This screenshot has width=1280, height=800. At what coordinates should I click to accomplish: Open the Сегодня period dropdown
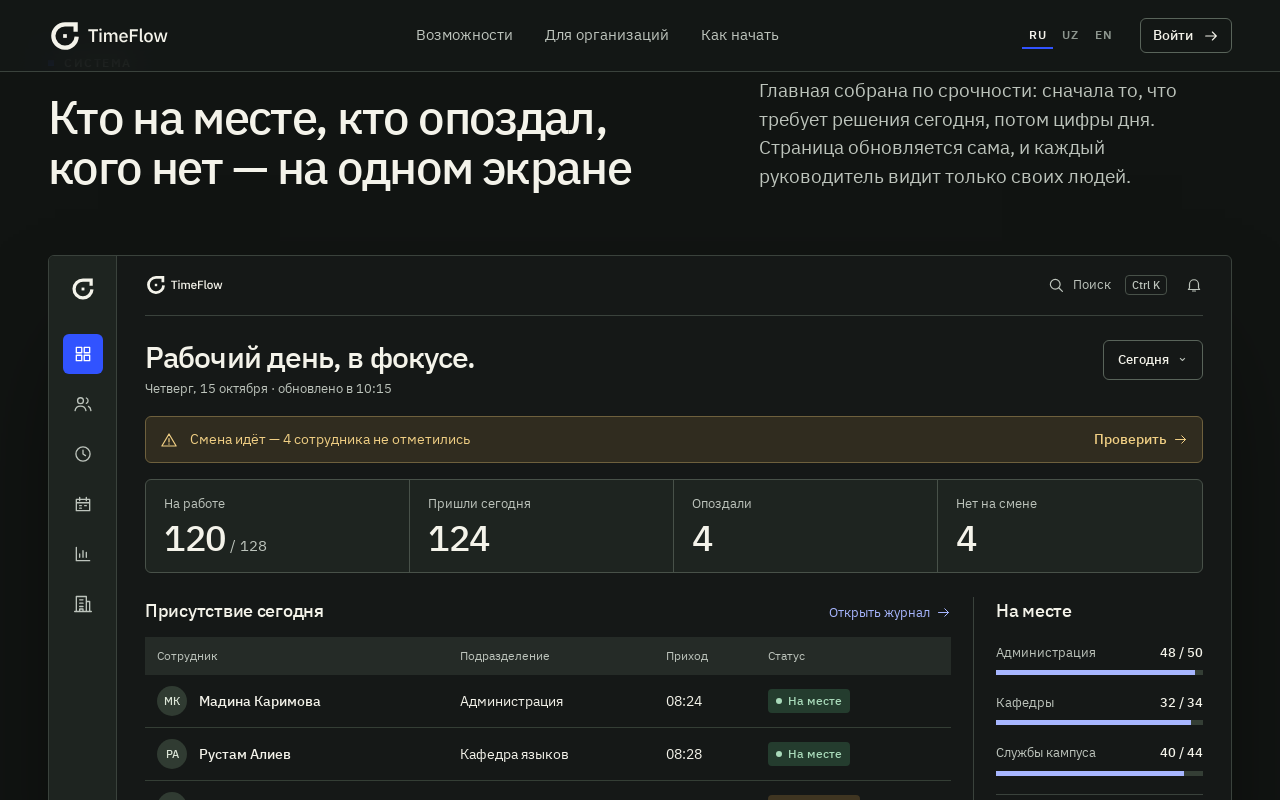point(1153,360)
